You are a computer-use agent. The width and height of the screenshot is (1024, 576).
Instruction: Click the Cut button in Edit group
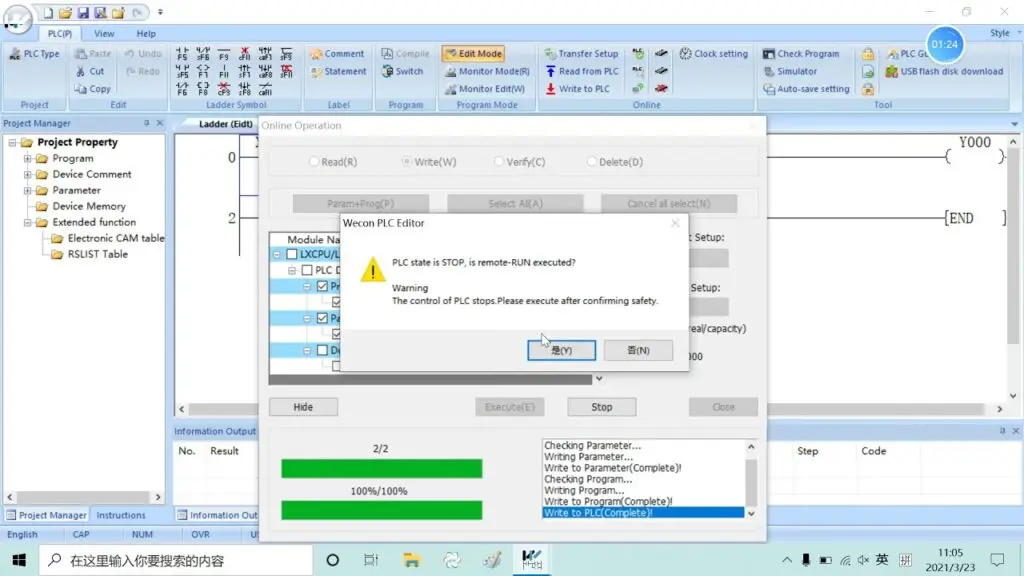click(89, 71)
